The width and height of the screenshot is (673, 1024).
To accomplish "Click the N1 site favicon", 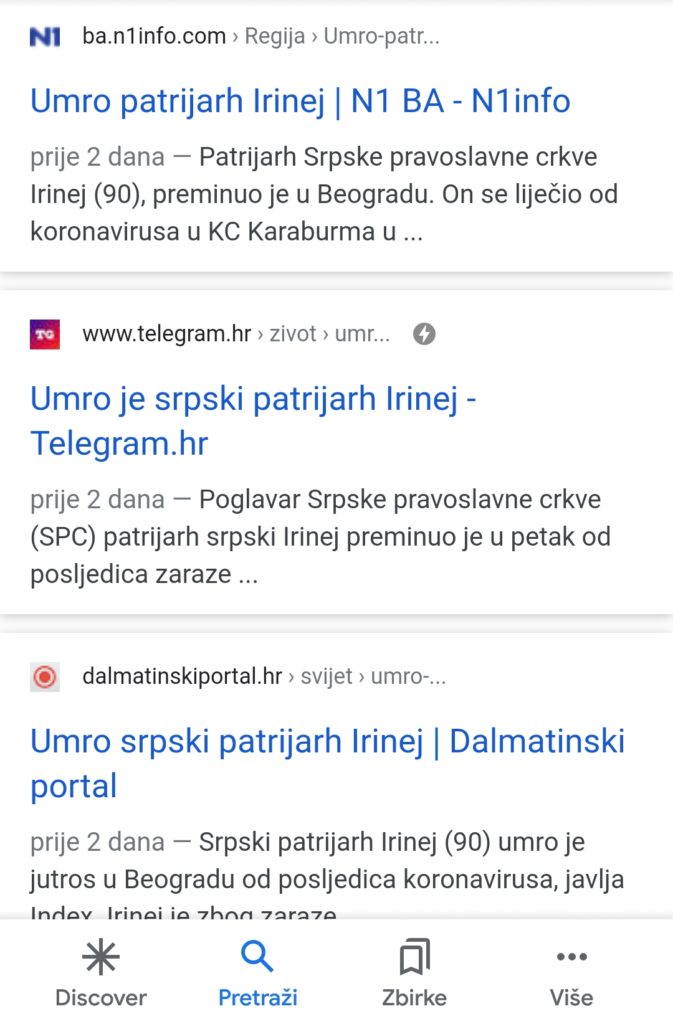I will 45,37.
